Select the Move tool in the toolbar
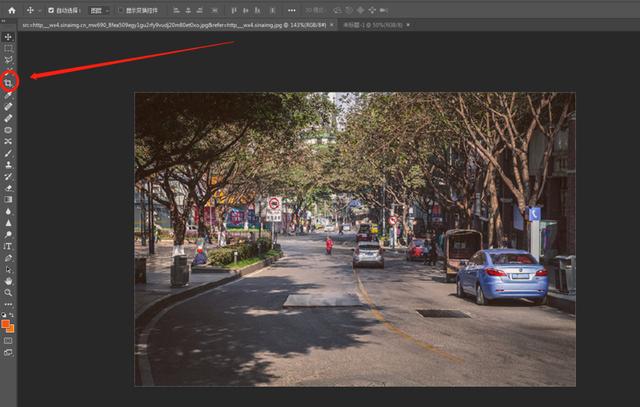 pos(8,36)
